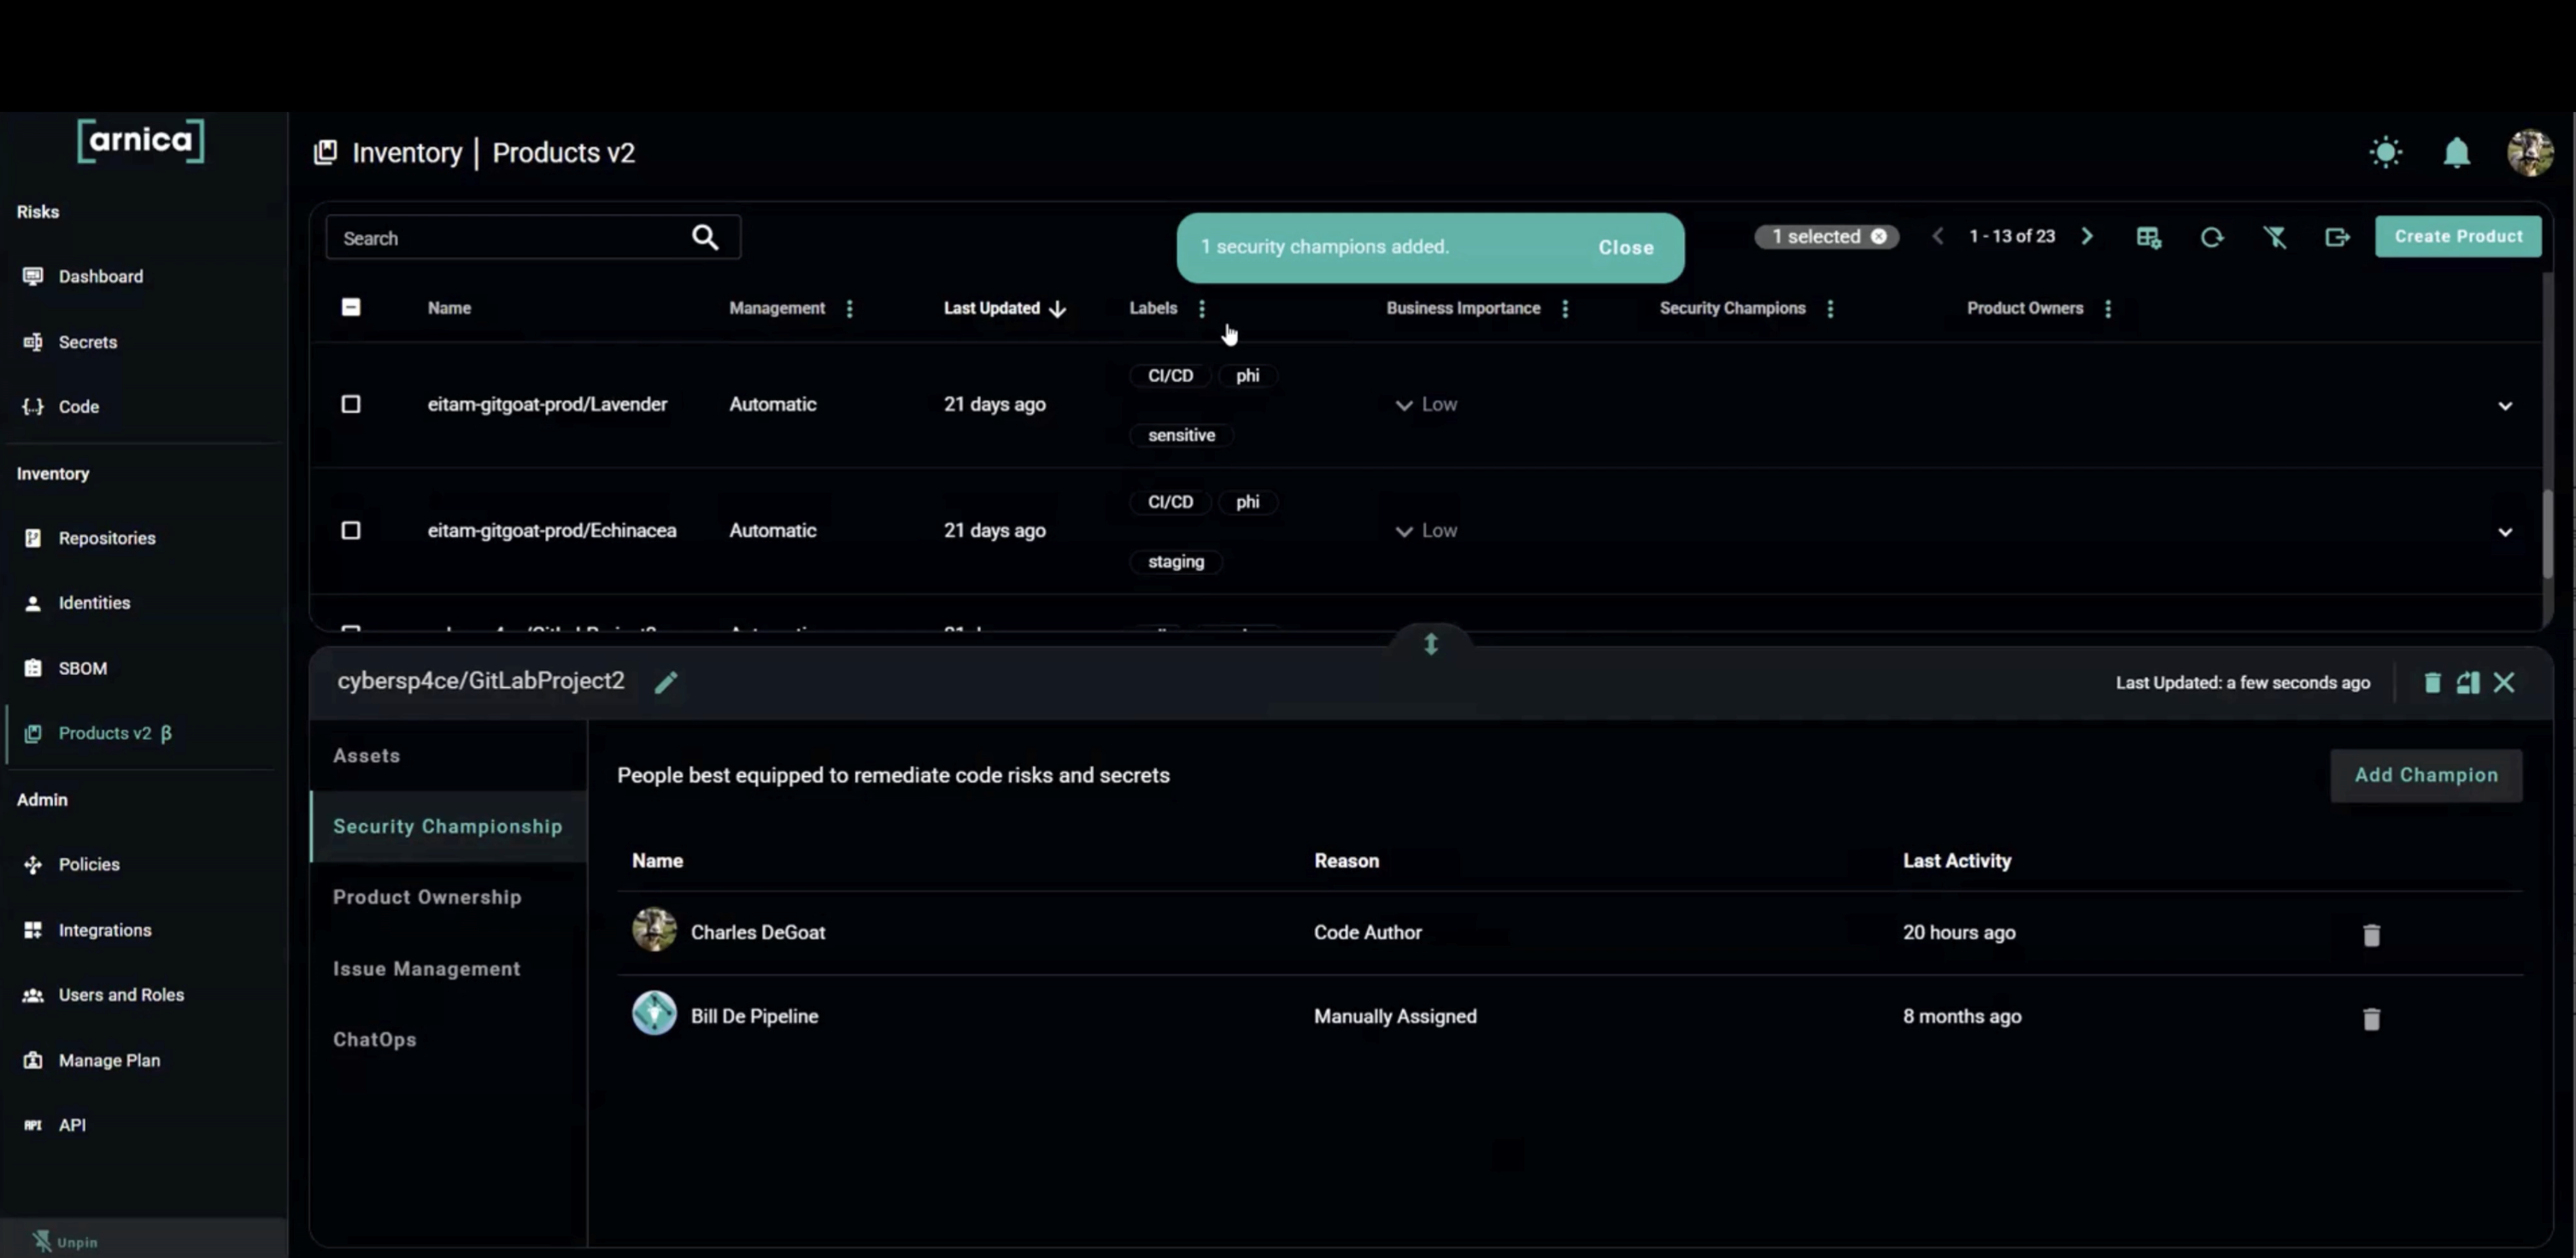Check eitam-gitgoat-prod/Echinacea row checkbox
This screenshot has width=2576, height=1258.
pos(351,530)
